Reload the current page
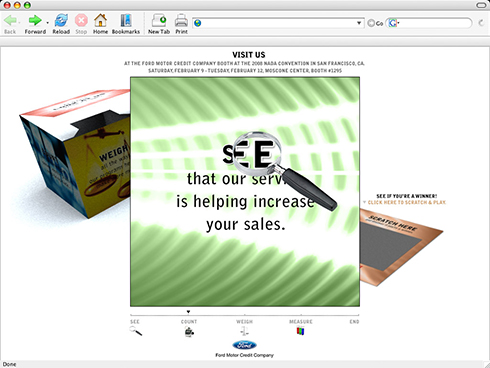This screenshot has width=490, height=368. tap(61, 20)
